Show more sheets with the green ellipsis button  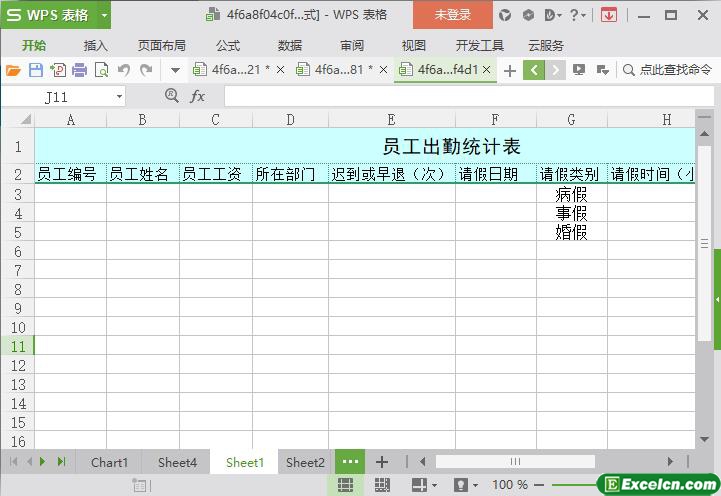pyautogui.click(x=350, y=462)
